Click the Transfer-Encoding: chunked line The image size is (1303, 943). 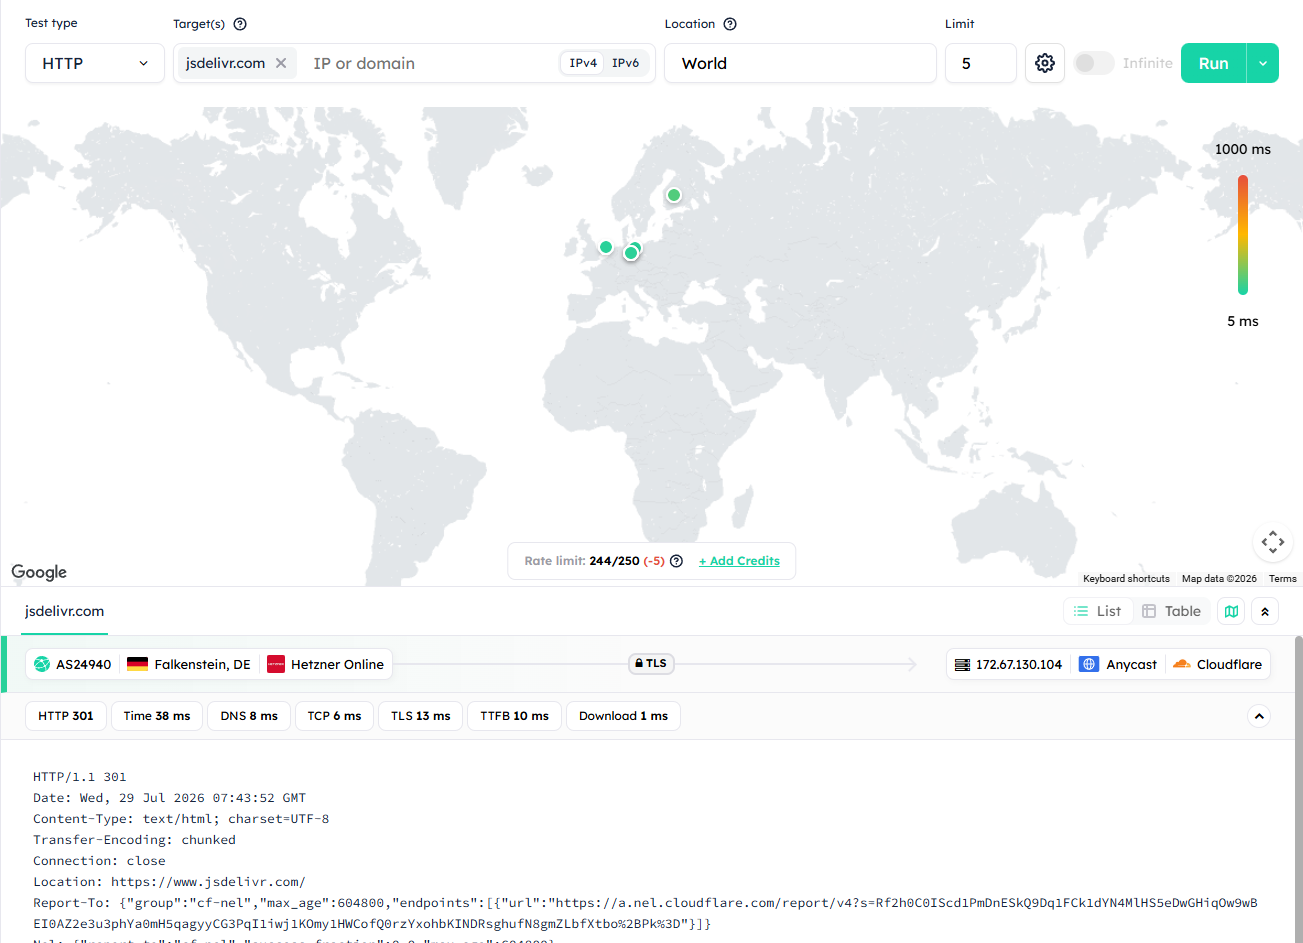[x=134, y=840]
